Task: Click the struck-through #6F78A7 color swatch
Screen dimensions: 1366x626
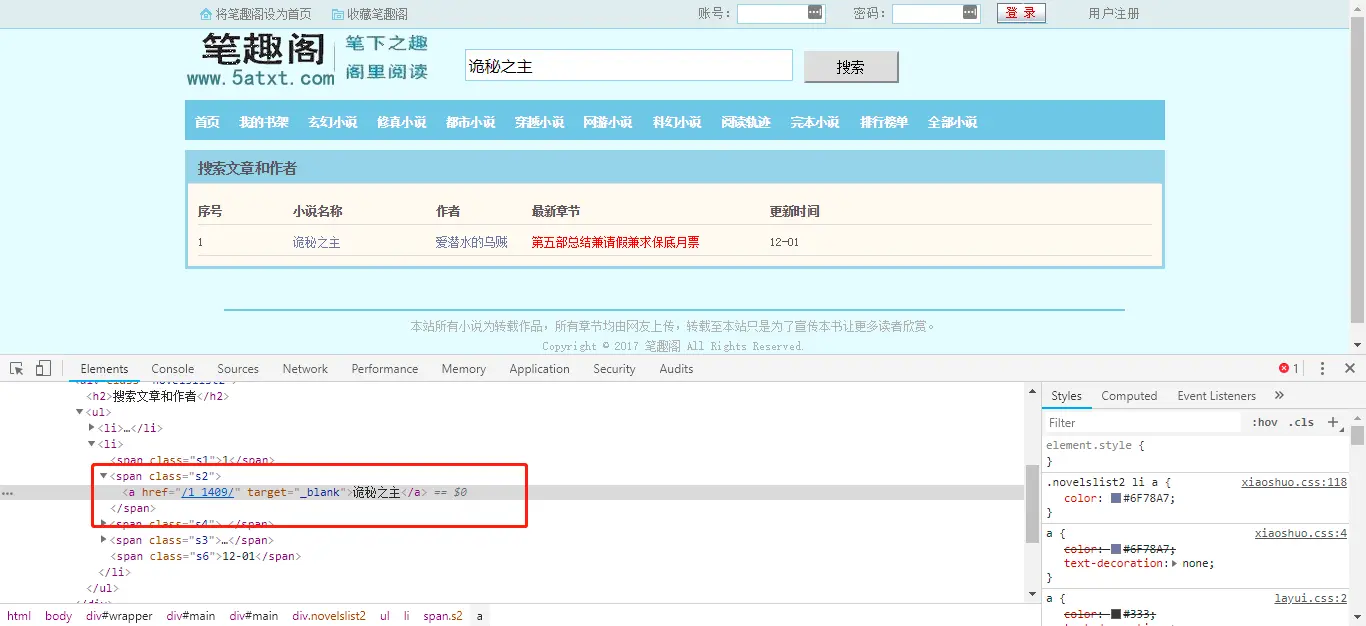Action: [x=1116, y=549]
